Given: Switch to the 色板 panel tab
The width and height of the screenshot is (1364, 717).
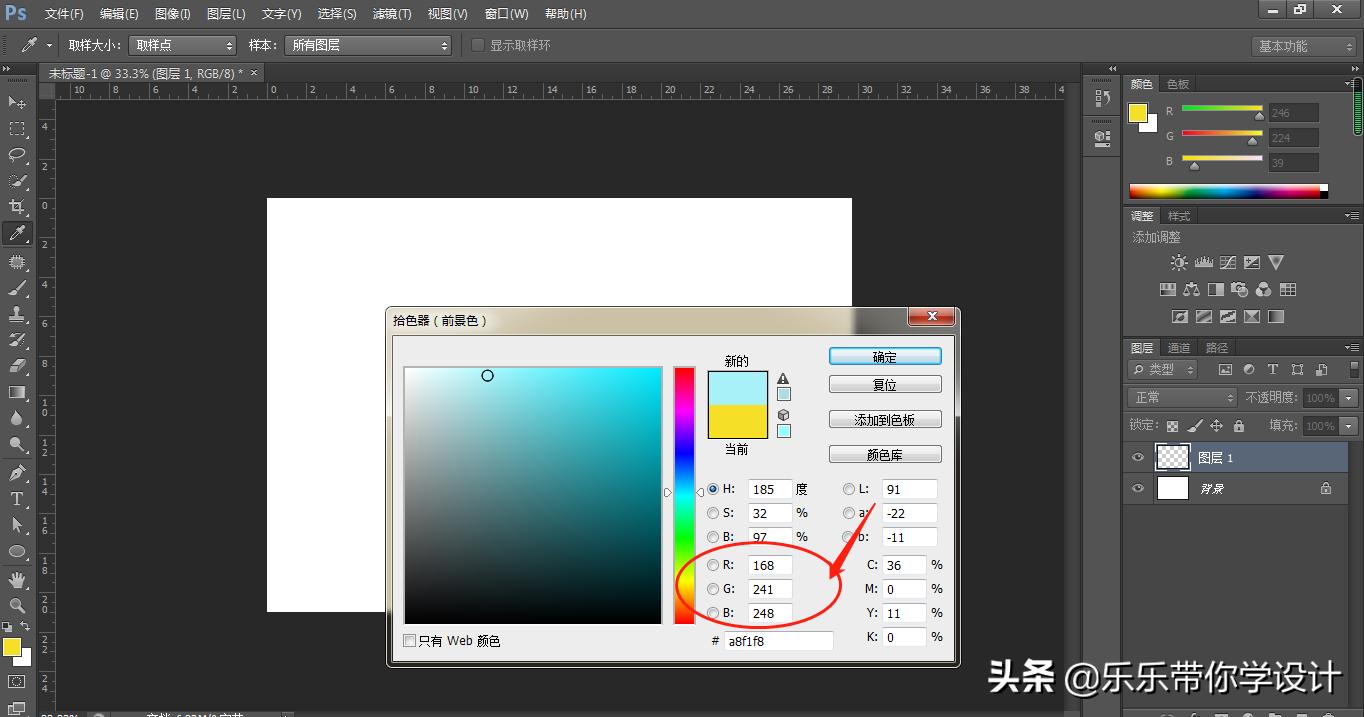Looking at the screenshot, I should point(1177,83).
